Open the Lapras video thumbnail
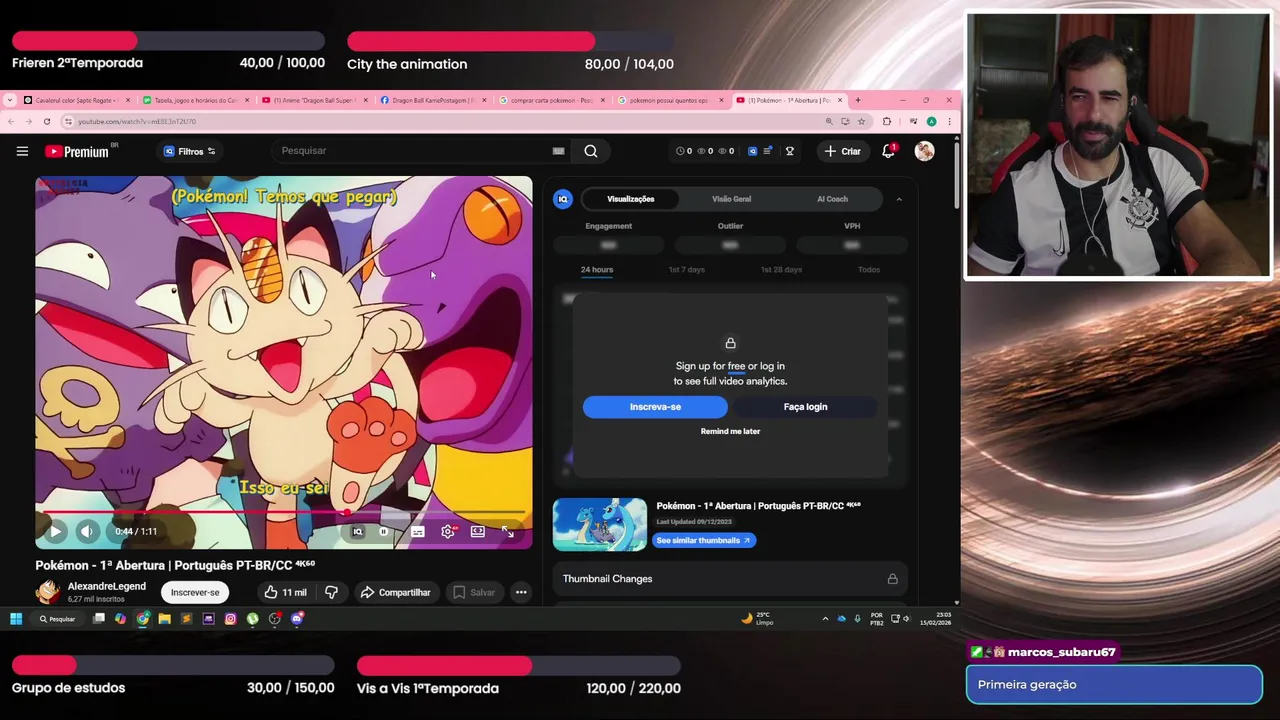This screenshot has height=720, width=1280. [600, 524]
